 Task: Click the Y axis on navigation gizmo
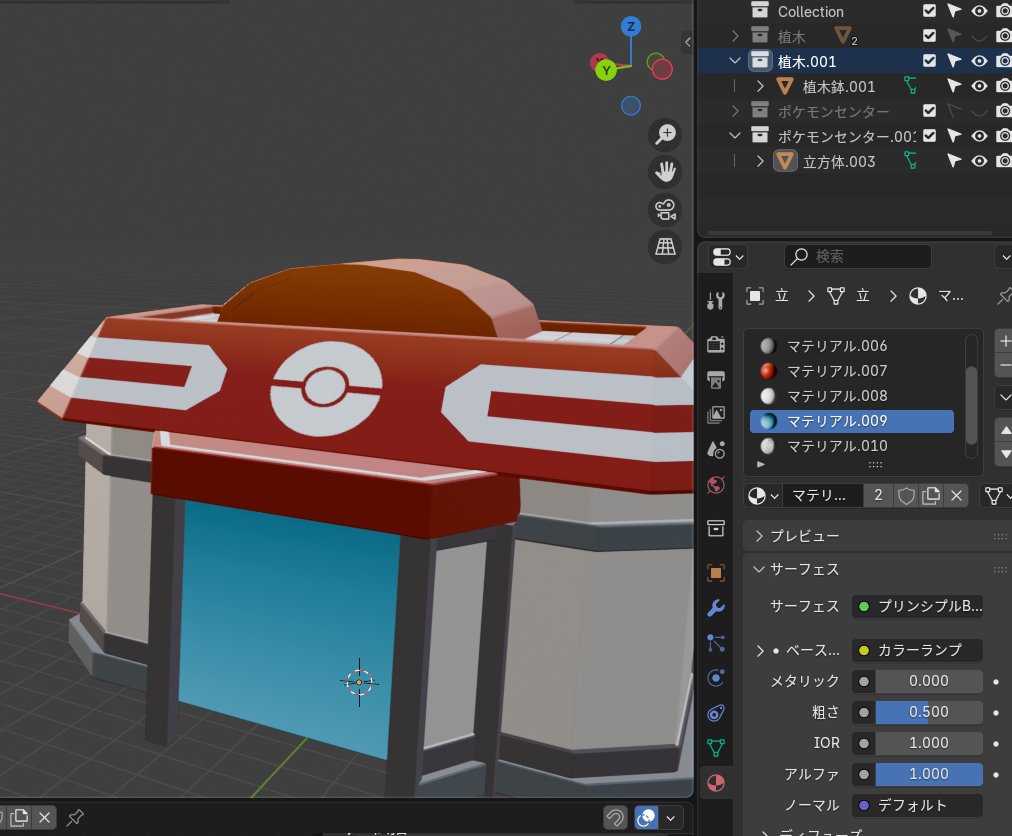[x=605, y=70]
